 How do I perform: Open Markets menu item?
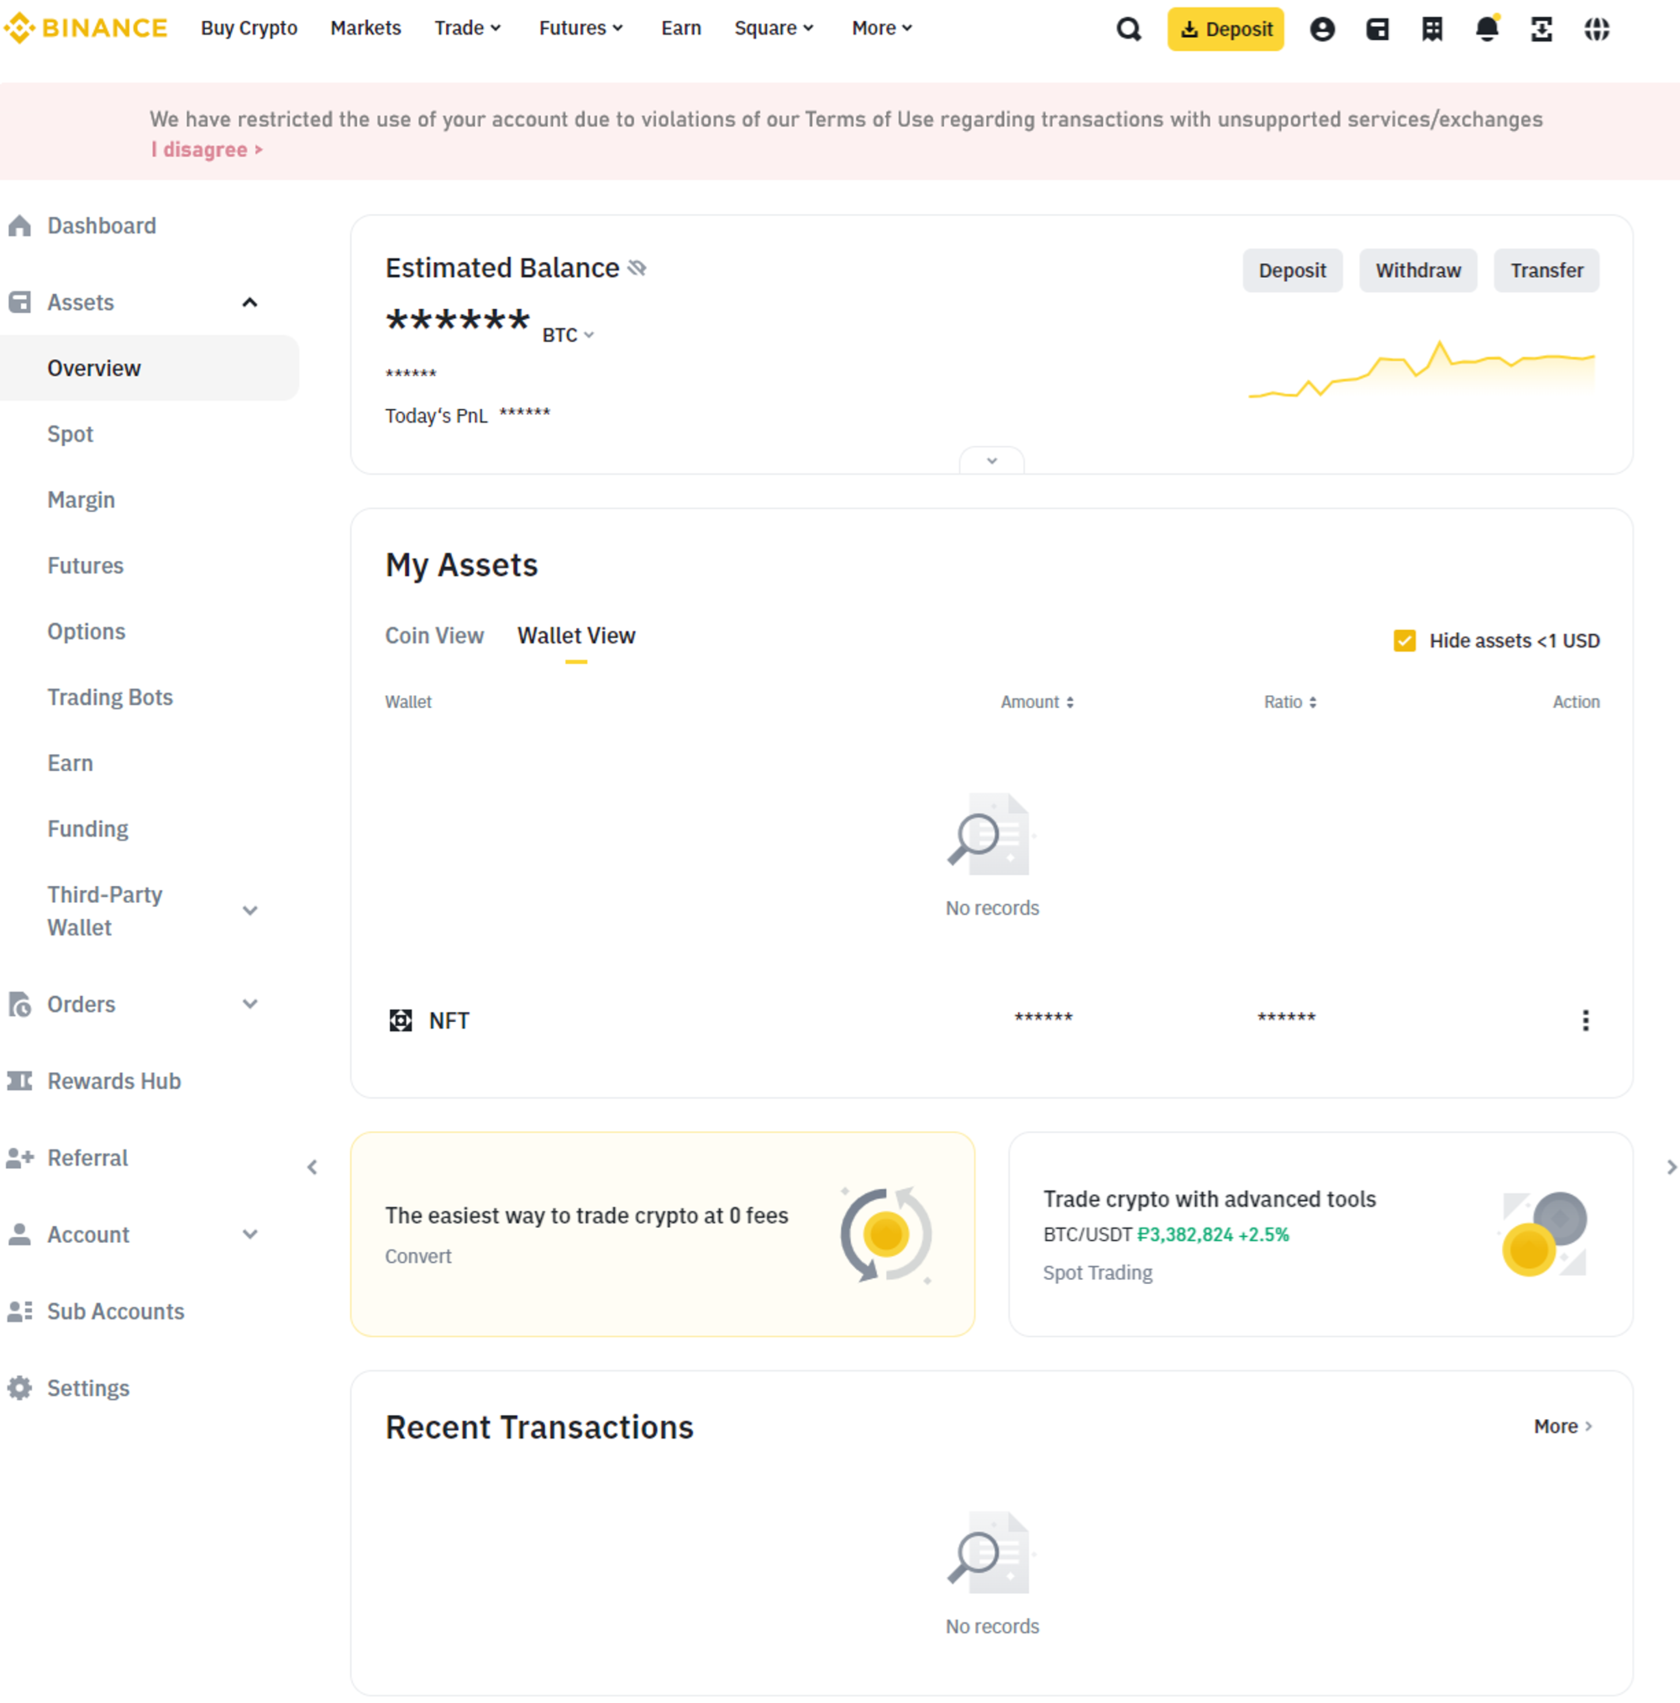[x=366, y=28]
